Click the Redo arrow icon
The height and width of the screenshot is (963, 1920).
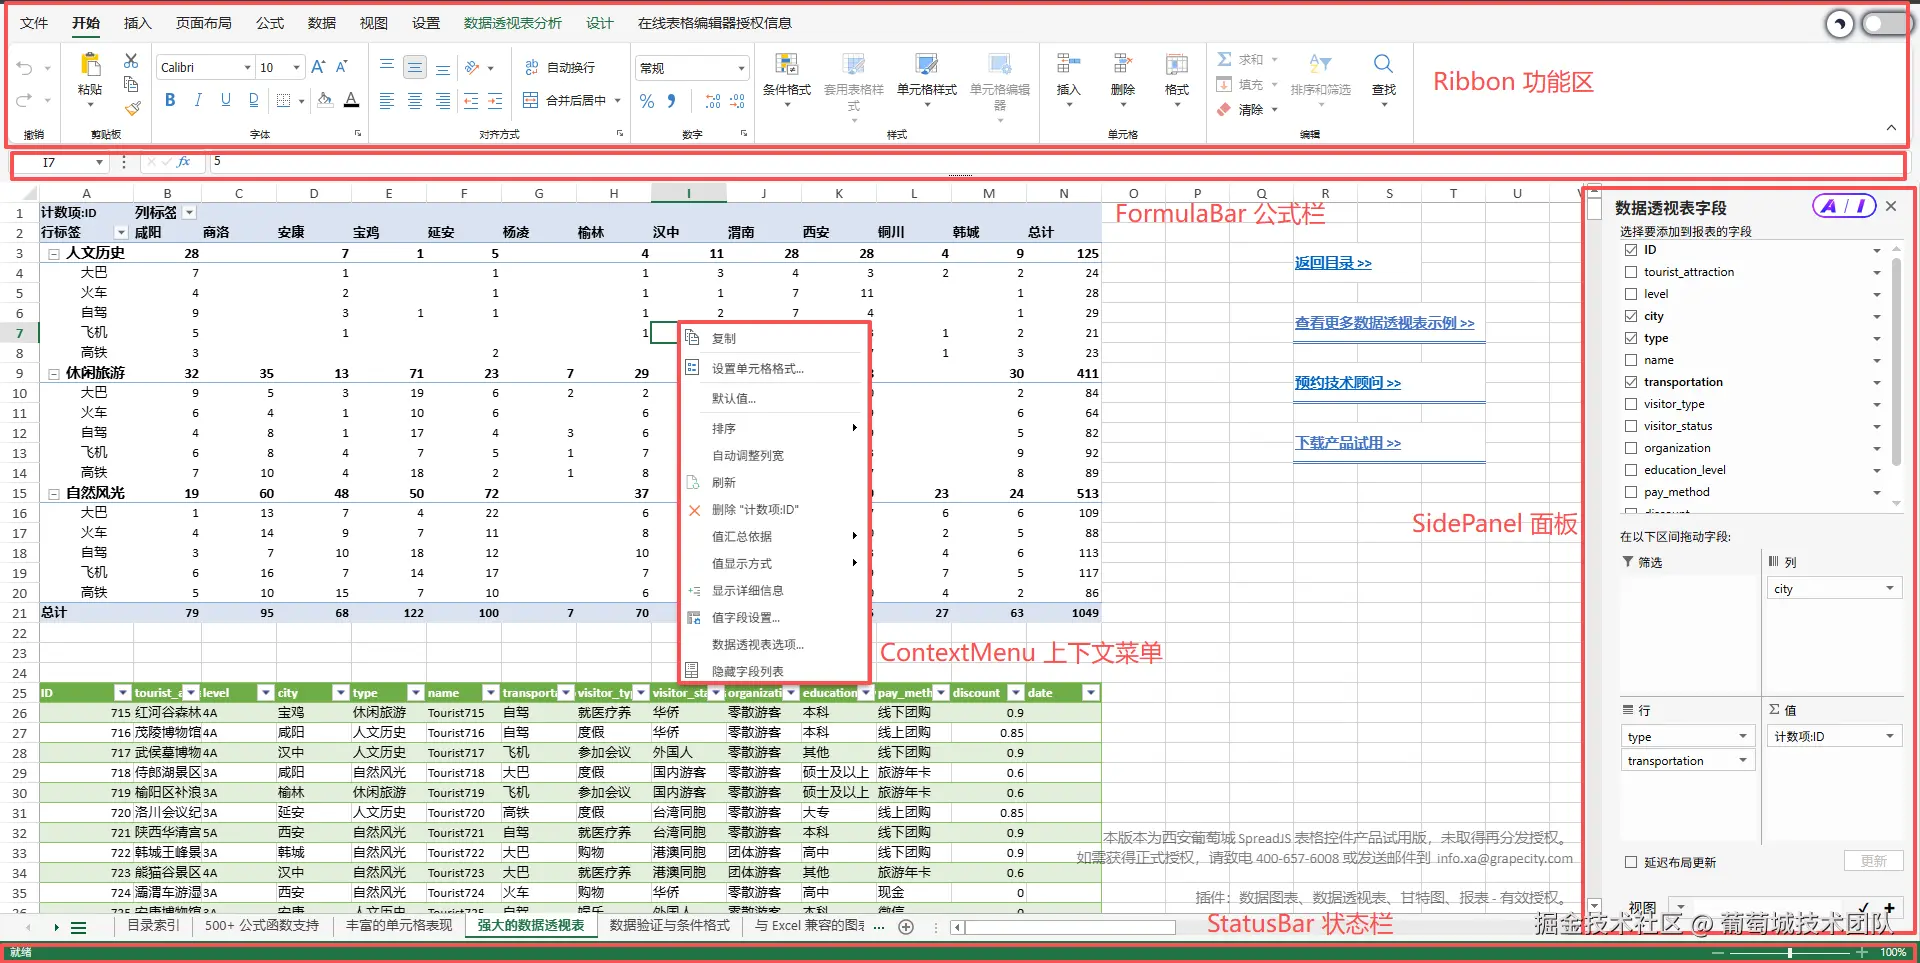[x=25, y=100]
